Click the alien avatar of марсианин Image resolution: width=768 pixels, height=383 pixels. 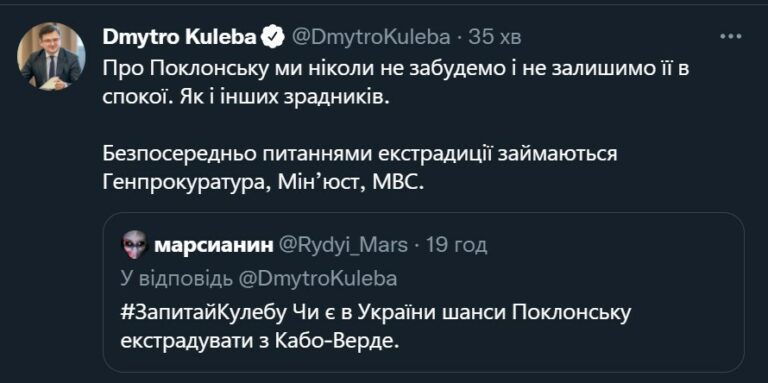[135, 244]
